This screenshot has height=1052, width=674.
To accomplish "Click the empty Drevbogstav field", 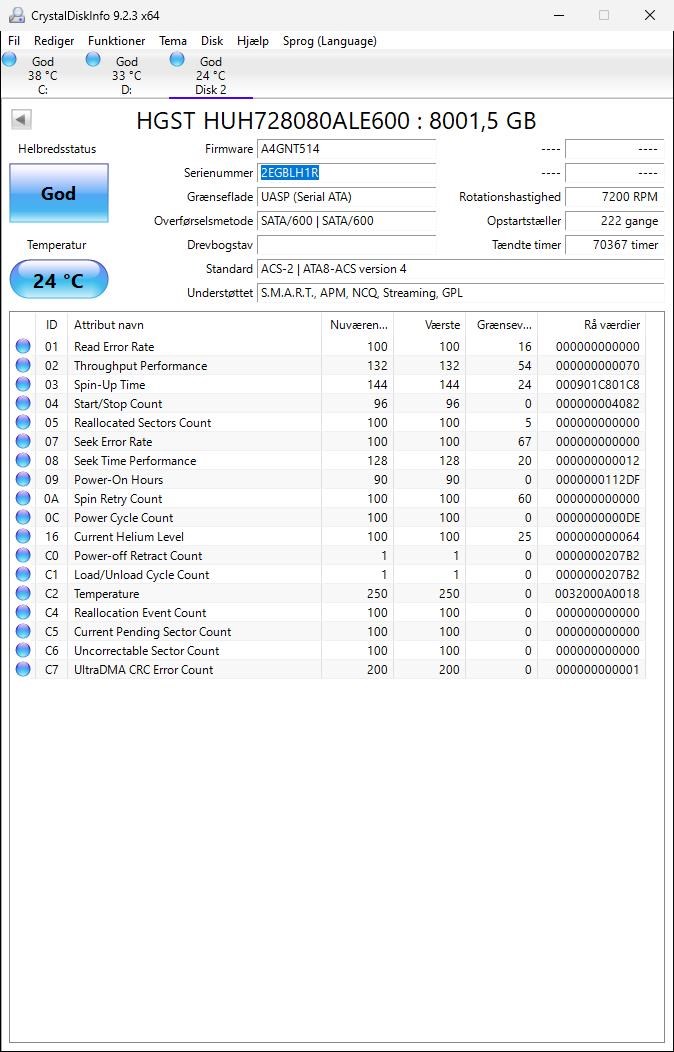I will tap(346, 245).
